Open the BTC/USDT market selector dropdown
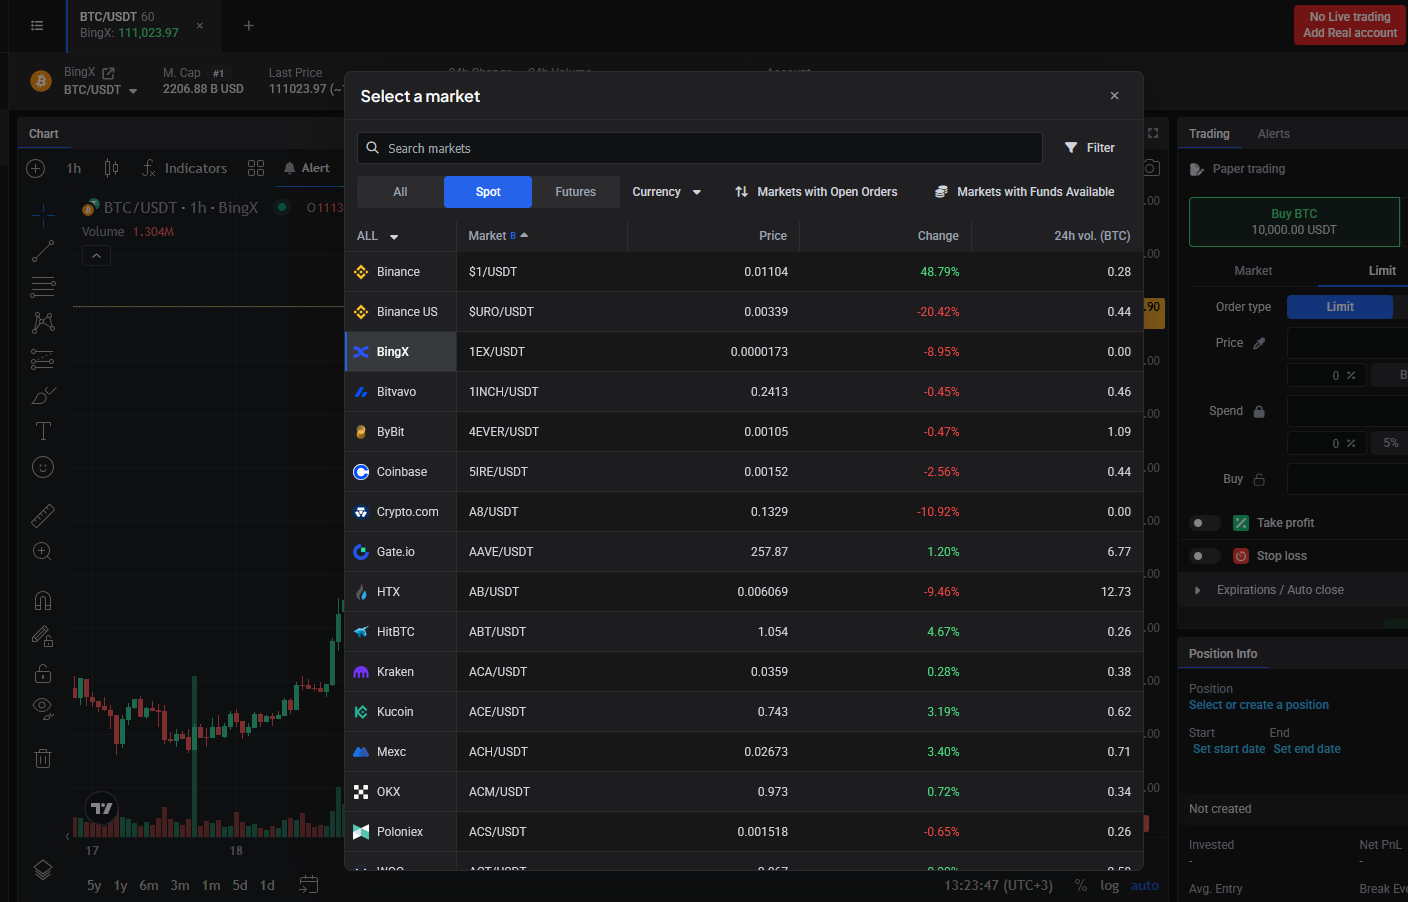The image size is (1408, 902). point(101,90)
